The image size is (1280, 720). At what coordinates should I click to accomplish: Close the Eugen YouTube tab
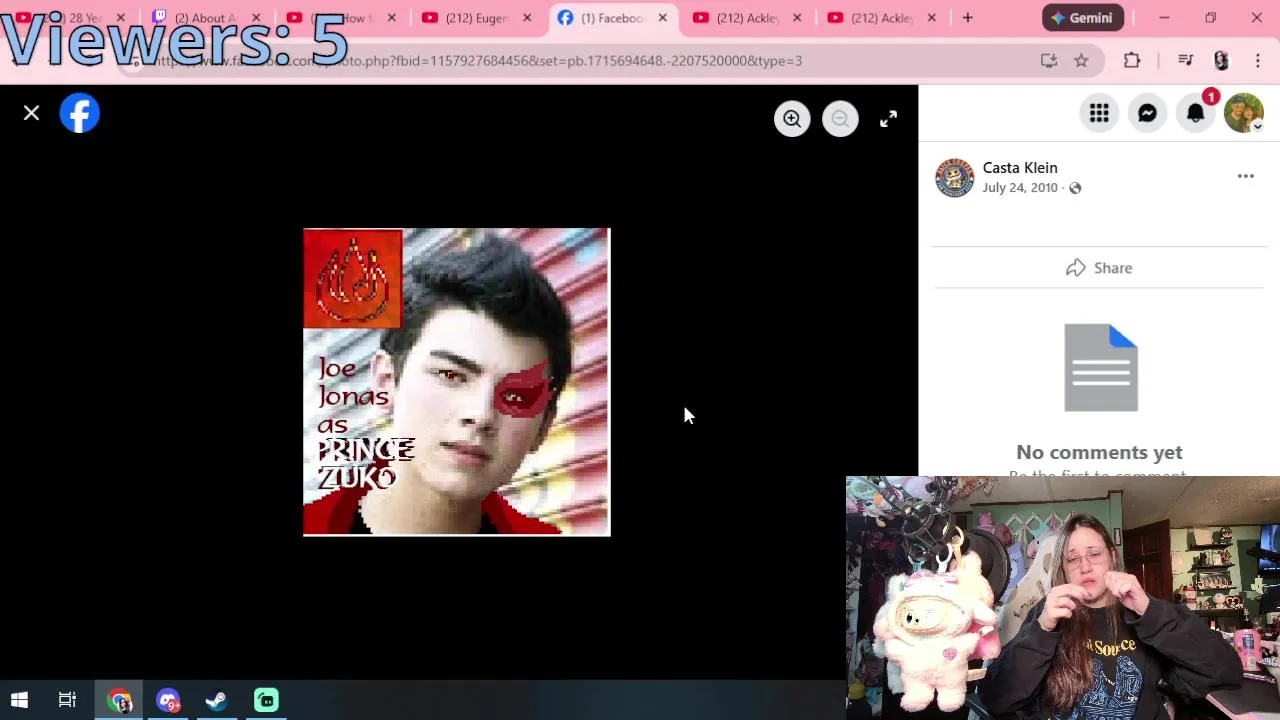point(527,18)
